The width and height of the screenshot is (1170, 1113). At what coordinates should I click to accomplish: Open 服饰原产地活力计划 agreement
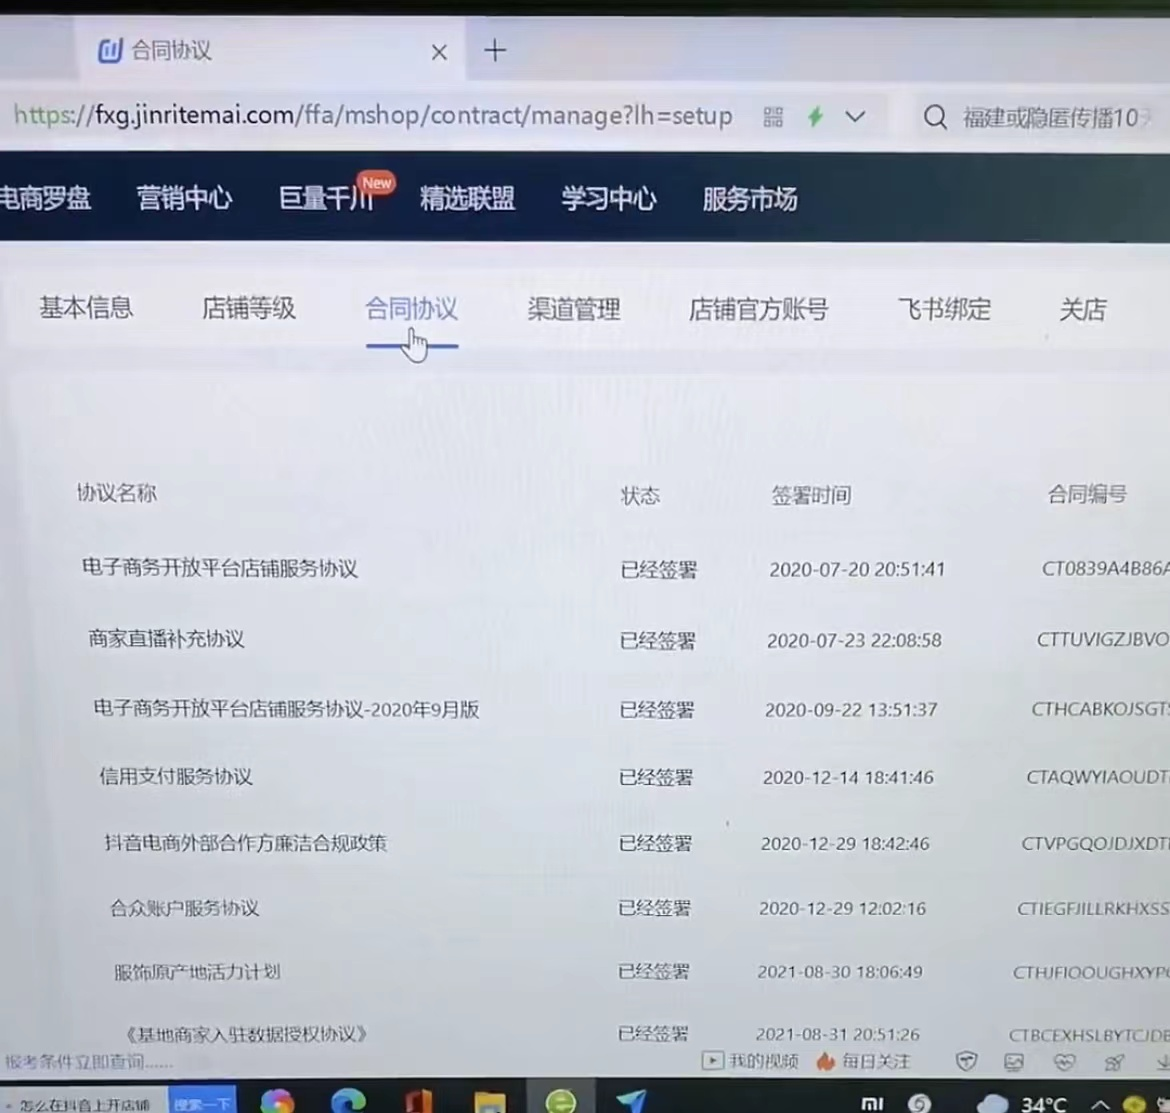pyautogui.click(x=197, y=972)
